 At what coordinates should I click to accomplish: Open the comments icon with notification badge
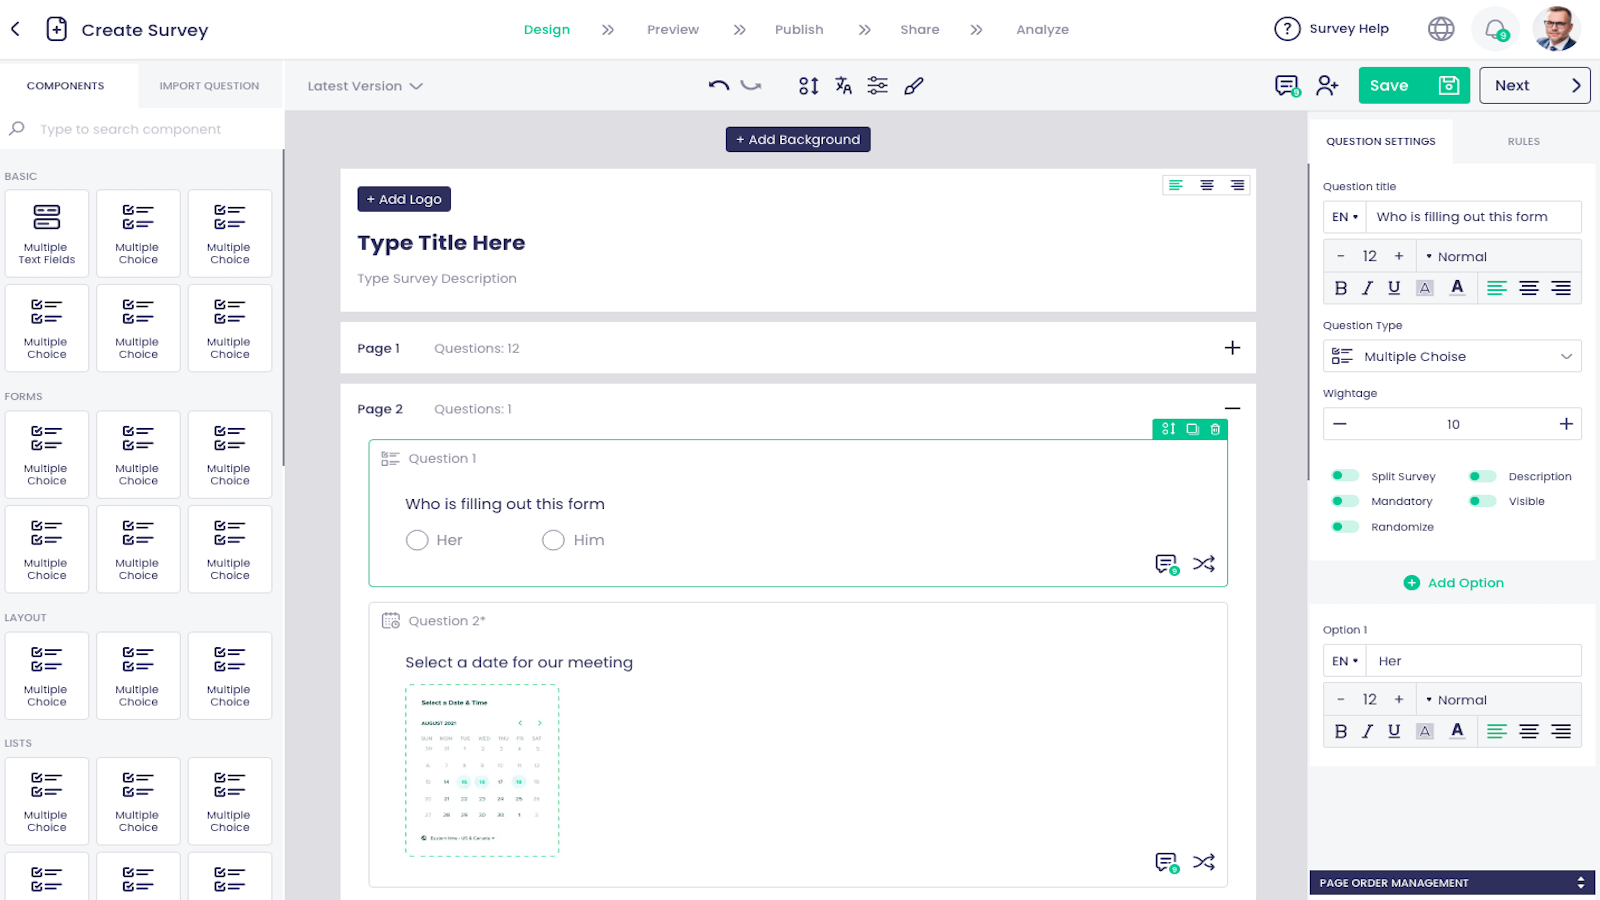1286,86
